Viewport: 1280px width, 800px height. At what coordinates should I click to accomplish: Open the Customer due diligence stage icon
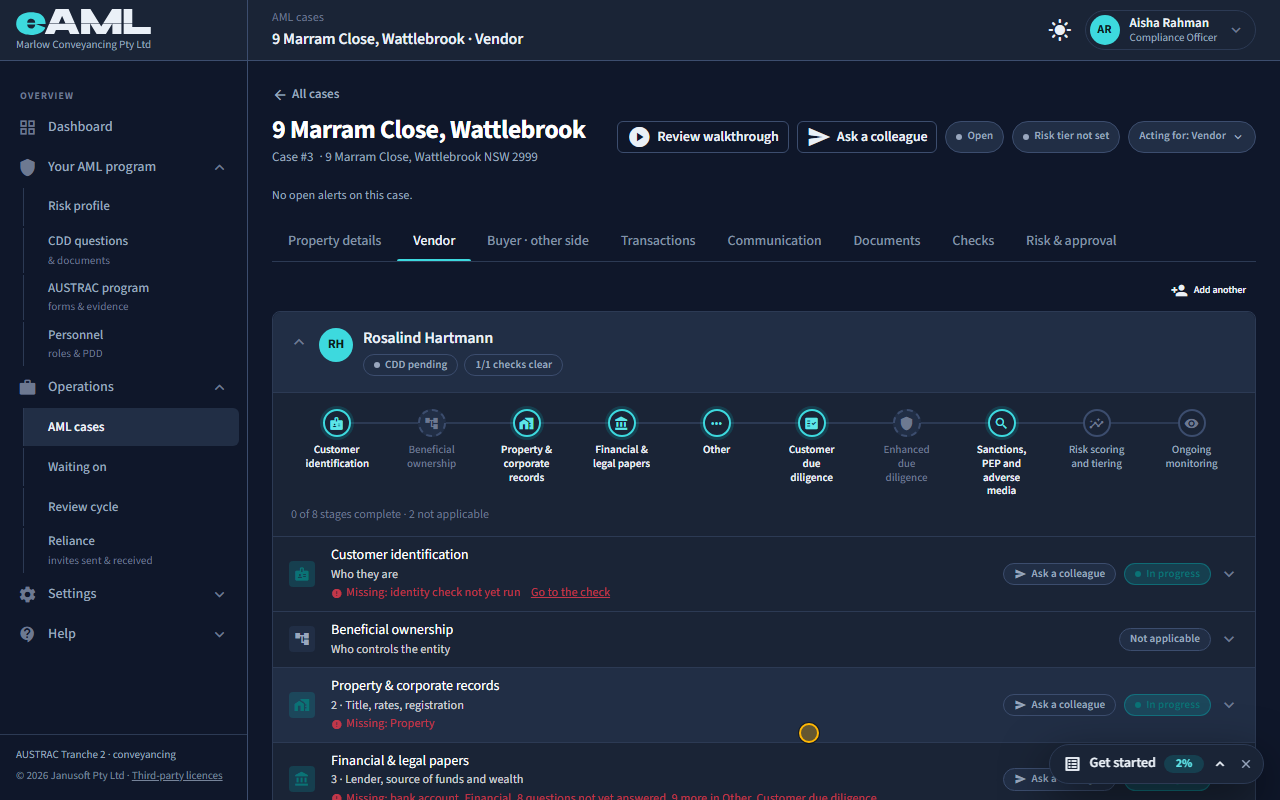click(x=812, y=423)
